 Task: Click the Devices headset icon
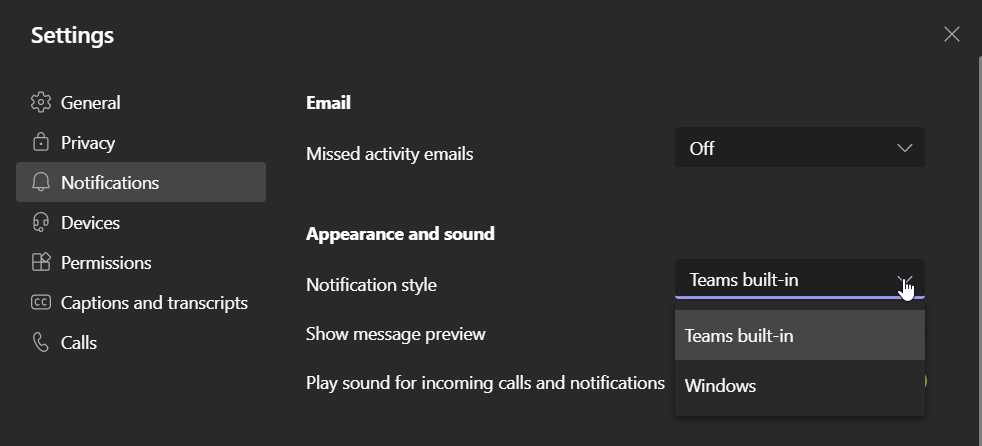pos(41,222)
